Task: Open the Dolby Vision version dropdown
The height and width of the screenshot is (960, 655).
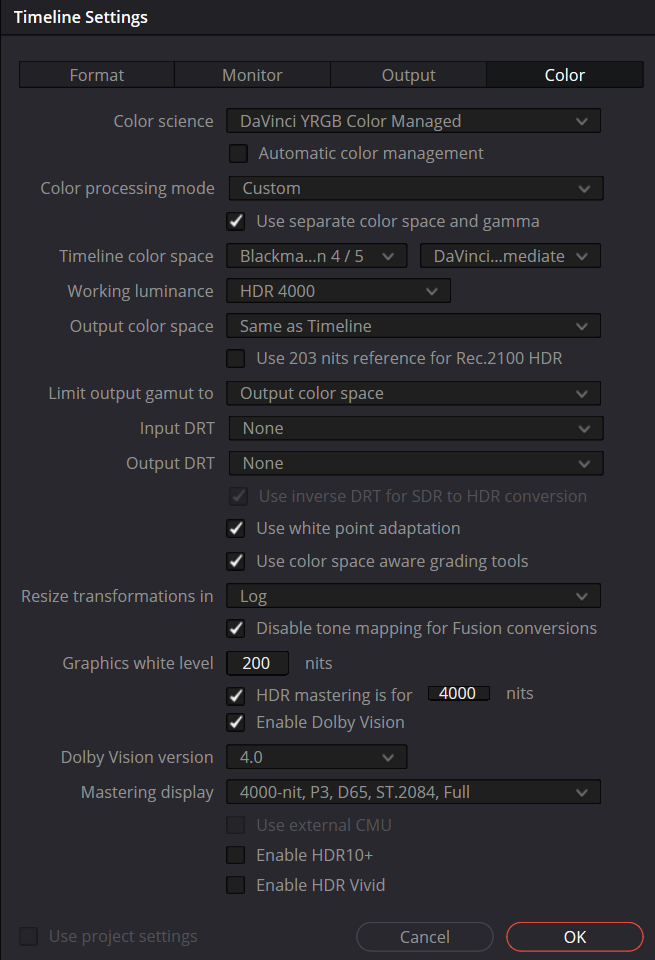Action: coord(316,757)
